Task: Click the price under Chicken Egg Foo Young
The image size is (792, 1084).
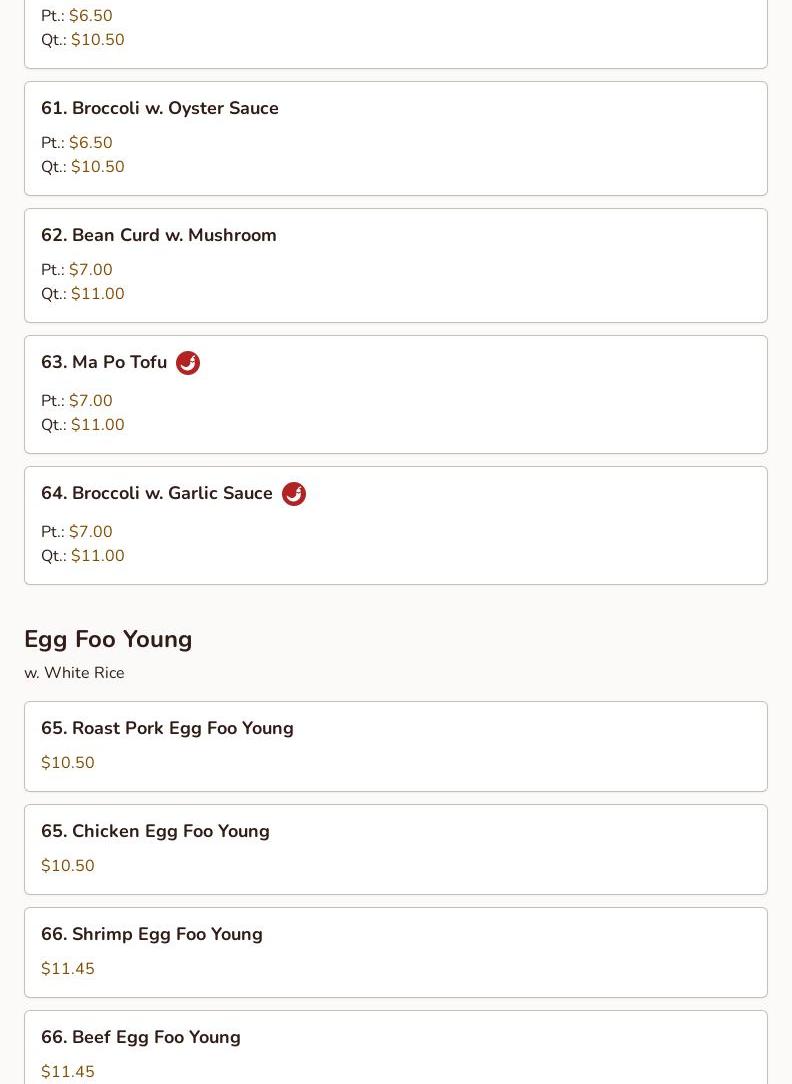Action: (68, 866)
